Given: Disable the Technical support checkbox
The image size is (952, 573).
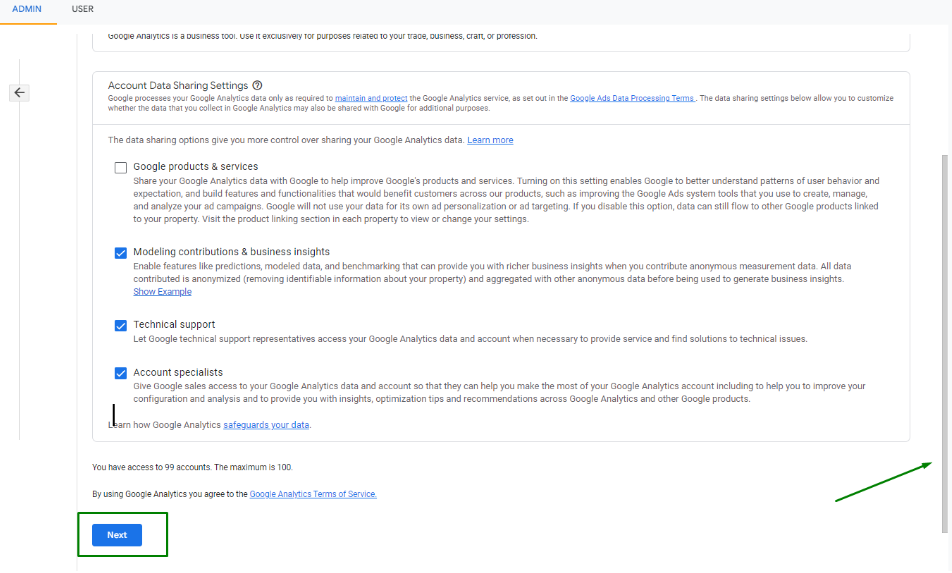Looking at the screenshot, I should tap(121, 326).
